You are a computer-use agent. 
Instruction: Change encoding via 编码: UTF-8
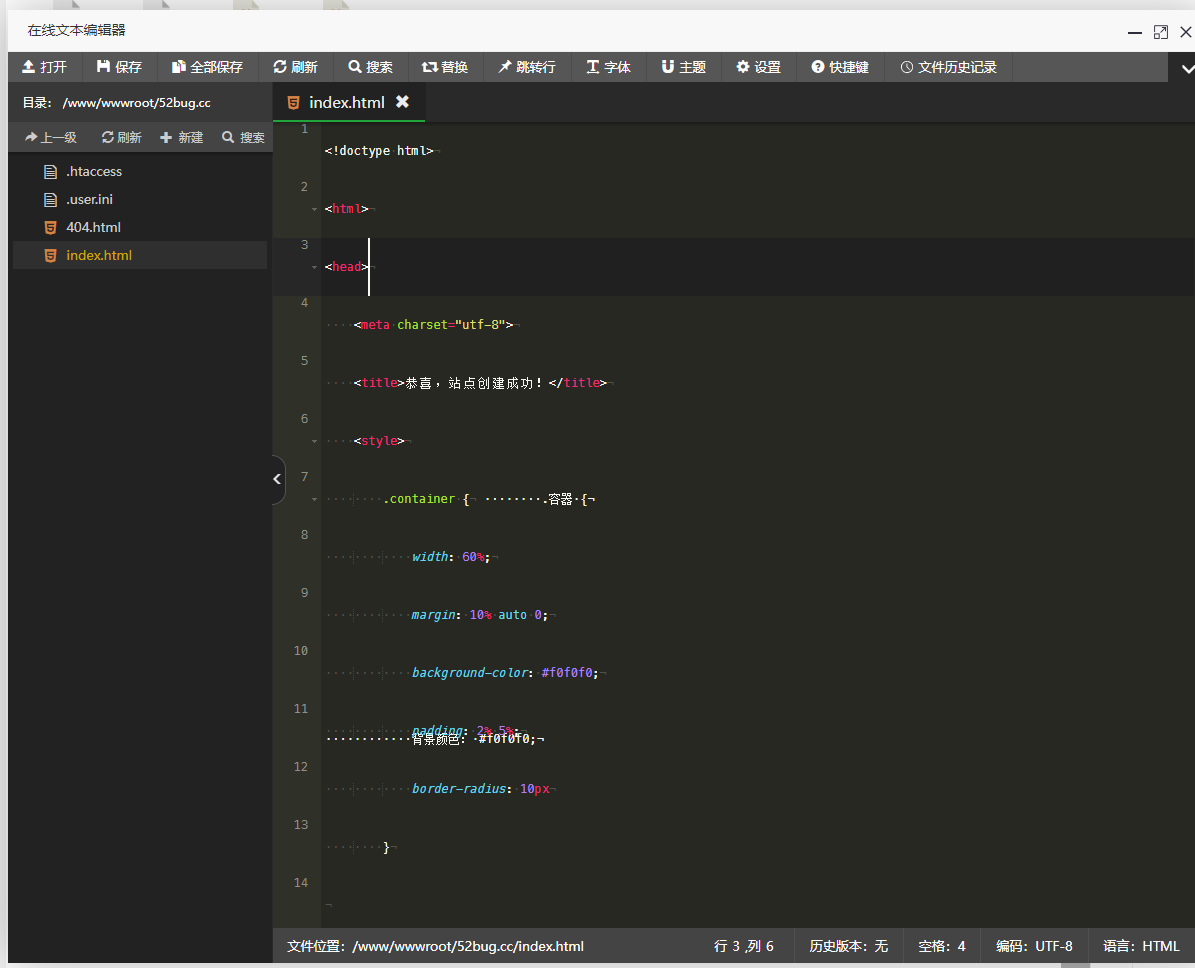(1033, 946)
